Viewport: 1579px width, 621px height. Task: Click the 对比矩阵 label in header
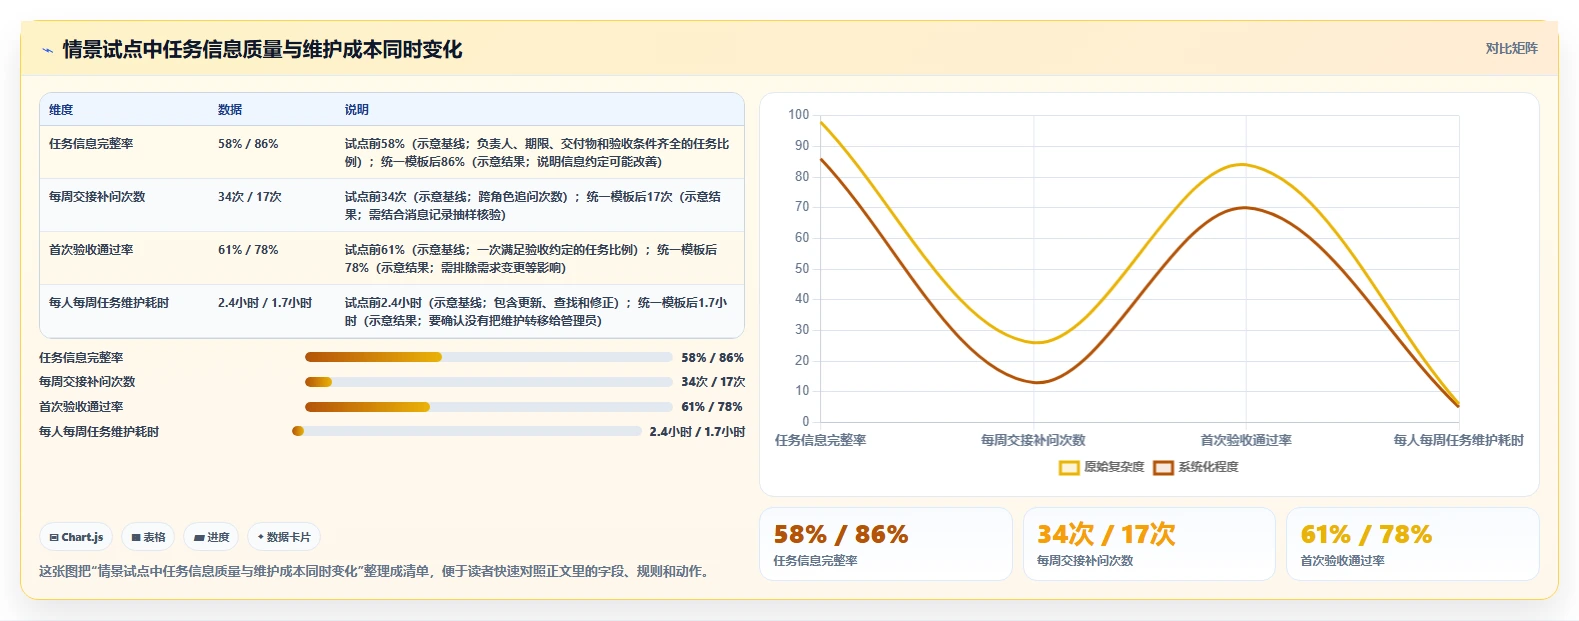pos(1511,48)
